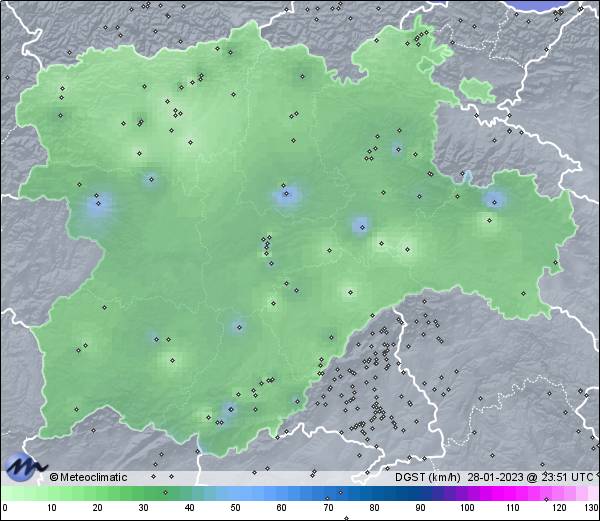Click the 80 label on the scale

[374, 508]
